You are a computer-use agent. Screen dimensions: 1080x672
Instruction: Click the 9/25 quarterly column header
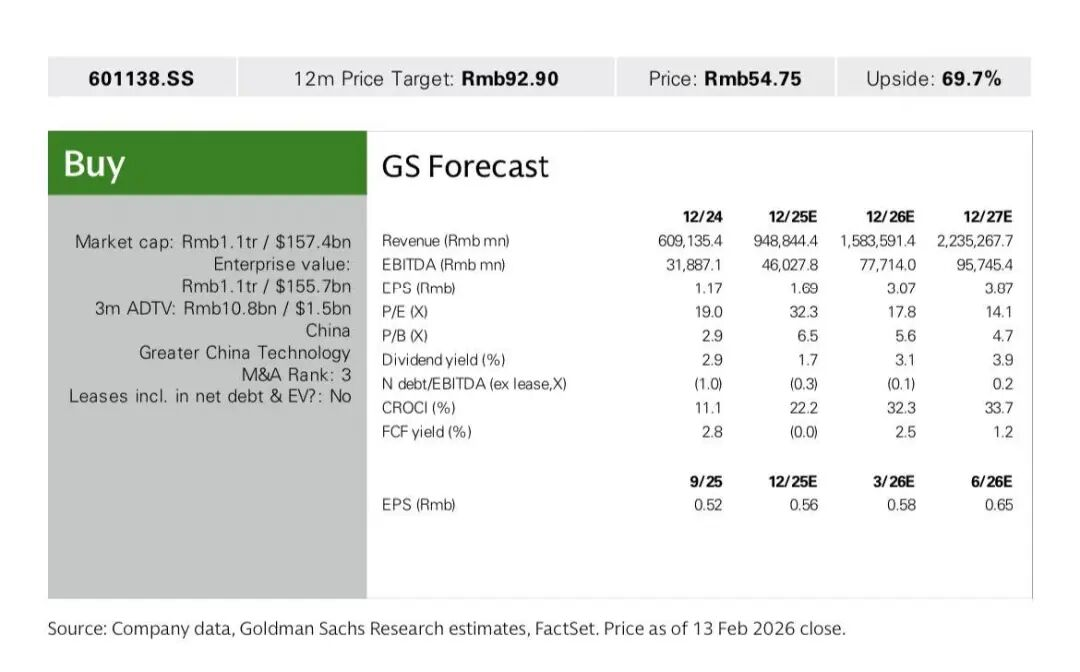(706, 481)
